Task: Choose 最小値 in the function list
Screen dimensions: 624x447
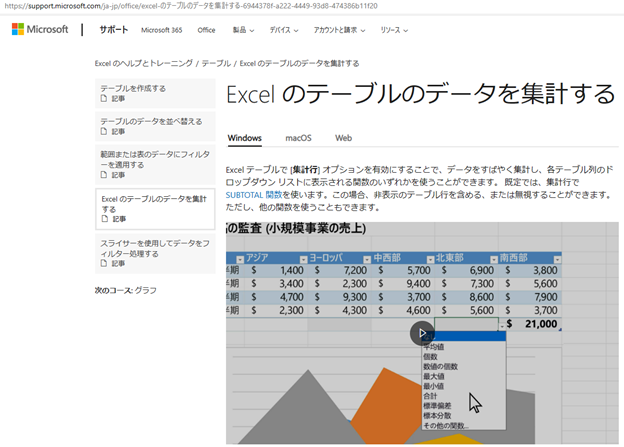Action: click(464, 386)
